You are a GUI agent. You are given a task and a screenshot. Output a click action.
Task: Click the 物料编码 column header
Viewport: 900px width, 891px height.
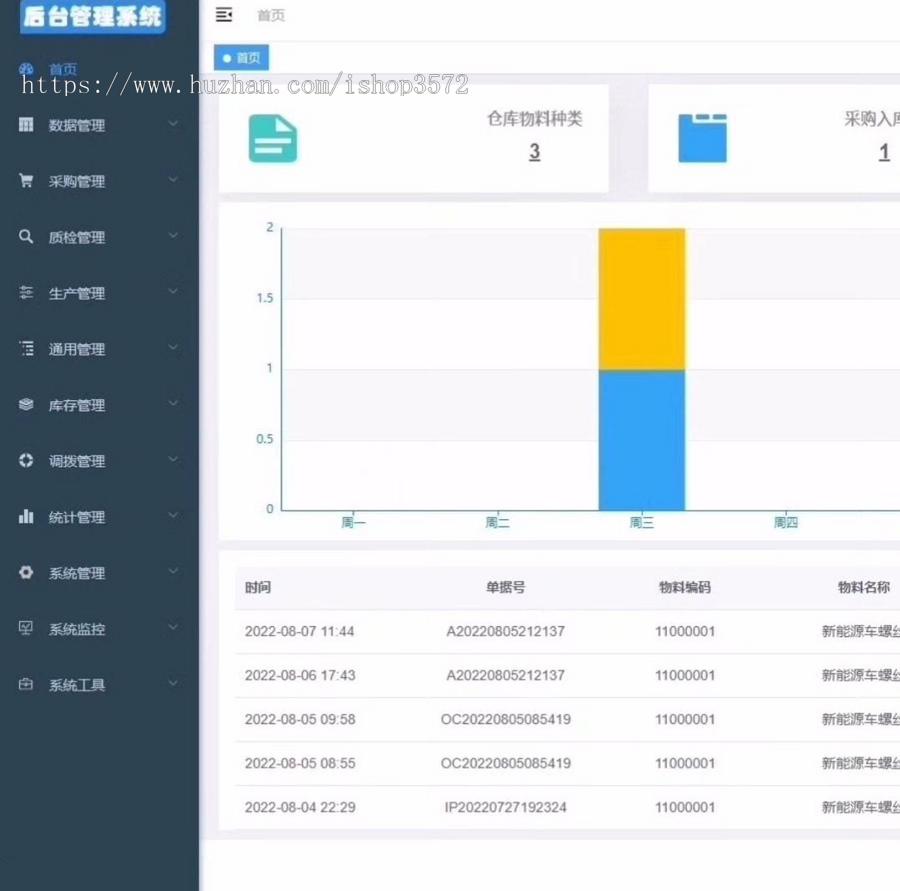685,587
